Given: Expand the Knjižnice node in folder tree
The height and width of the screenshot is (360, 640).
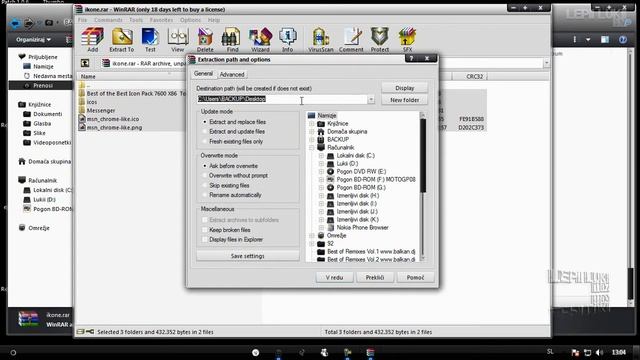Looking at the screenshot, I should [x=312, y=123].
